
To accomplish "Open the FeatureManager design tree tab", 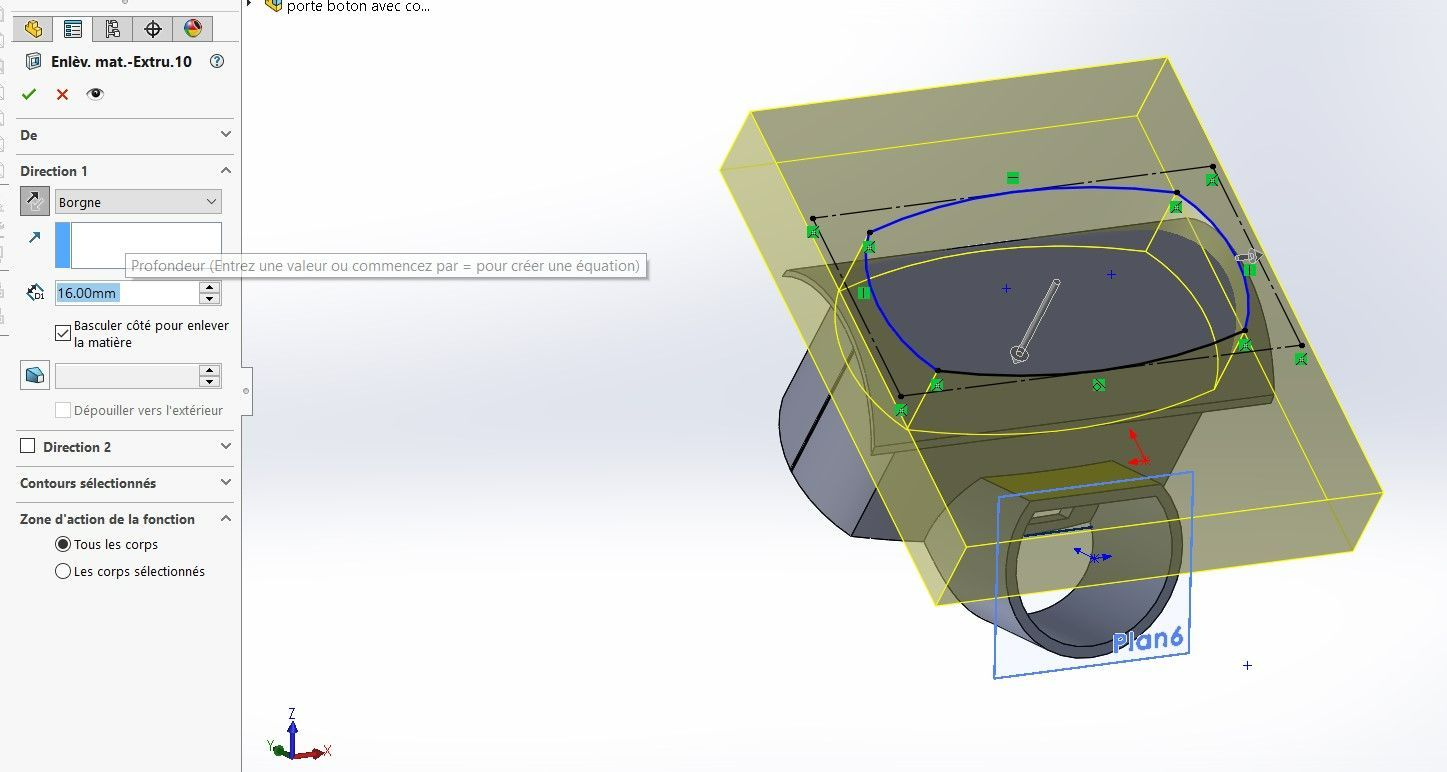I will pos(33,29).
